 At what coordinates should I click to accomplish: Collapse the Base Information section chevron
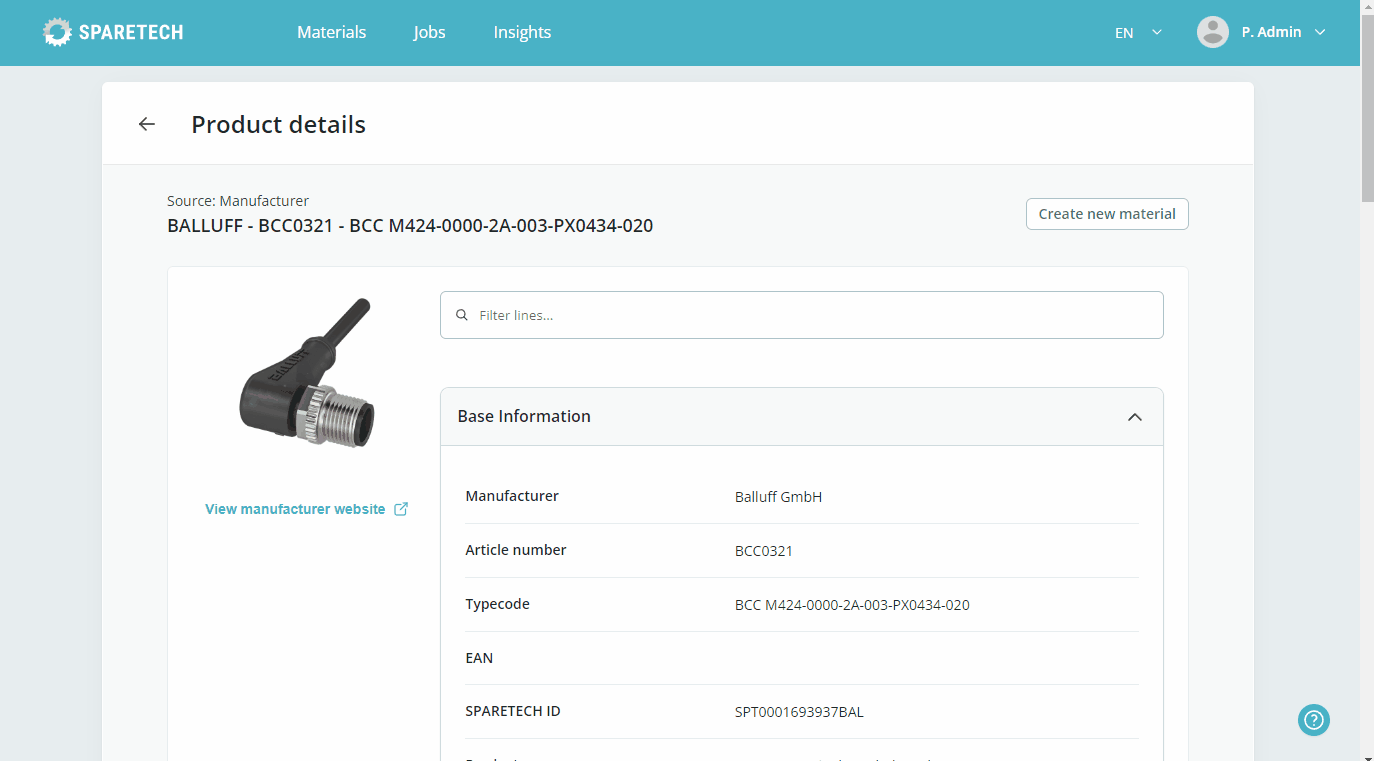coord(1135,417)
